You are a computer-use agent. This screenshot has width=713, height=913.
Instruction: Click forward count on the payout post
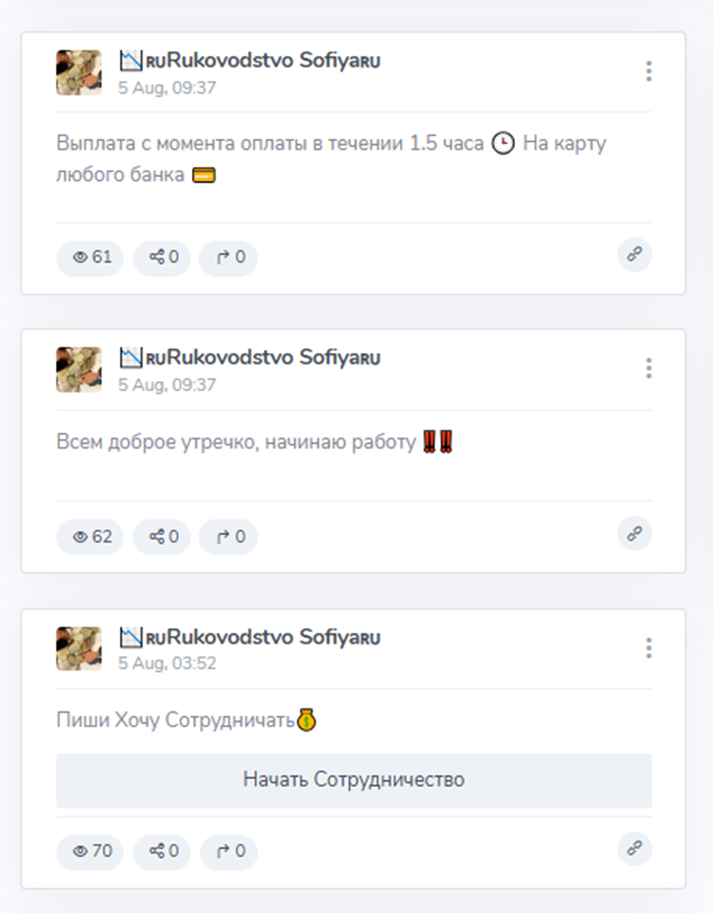click(x=228, y=257)
